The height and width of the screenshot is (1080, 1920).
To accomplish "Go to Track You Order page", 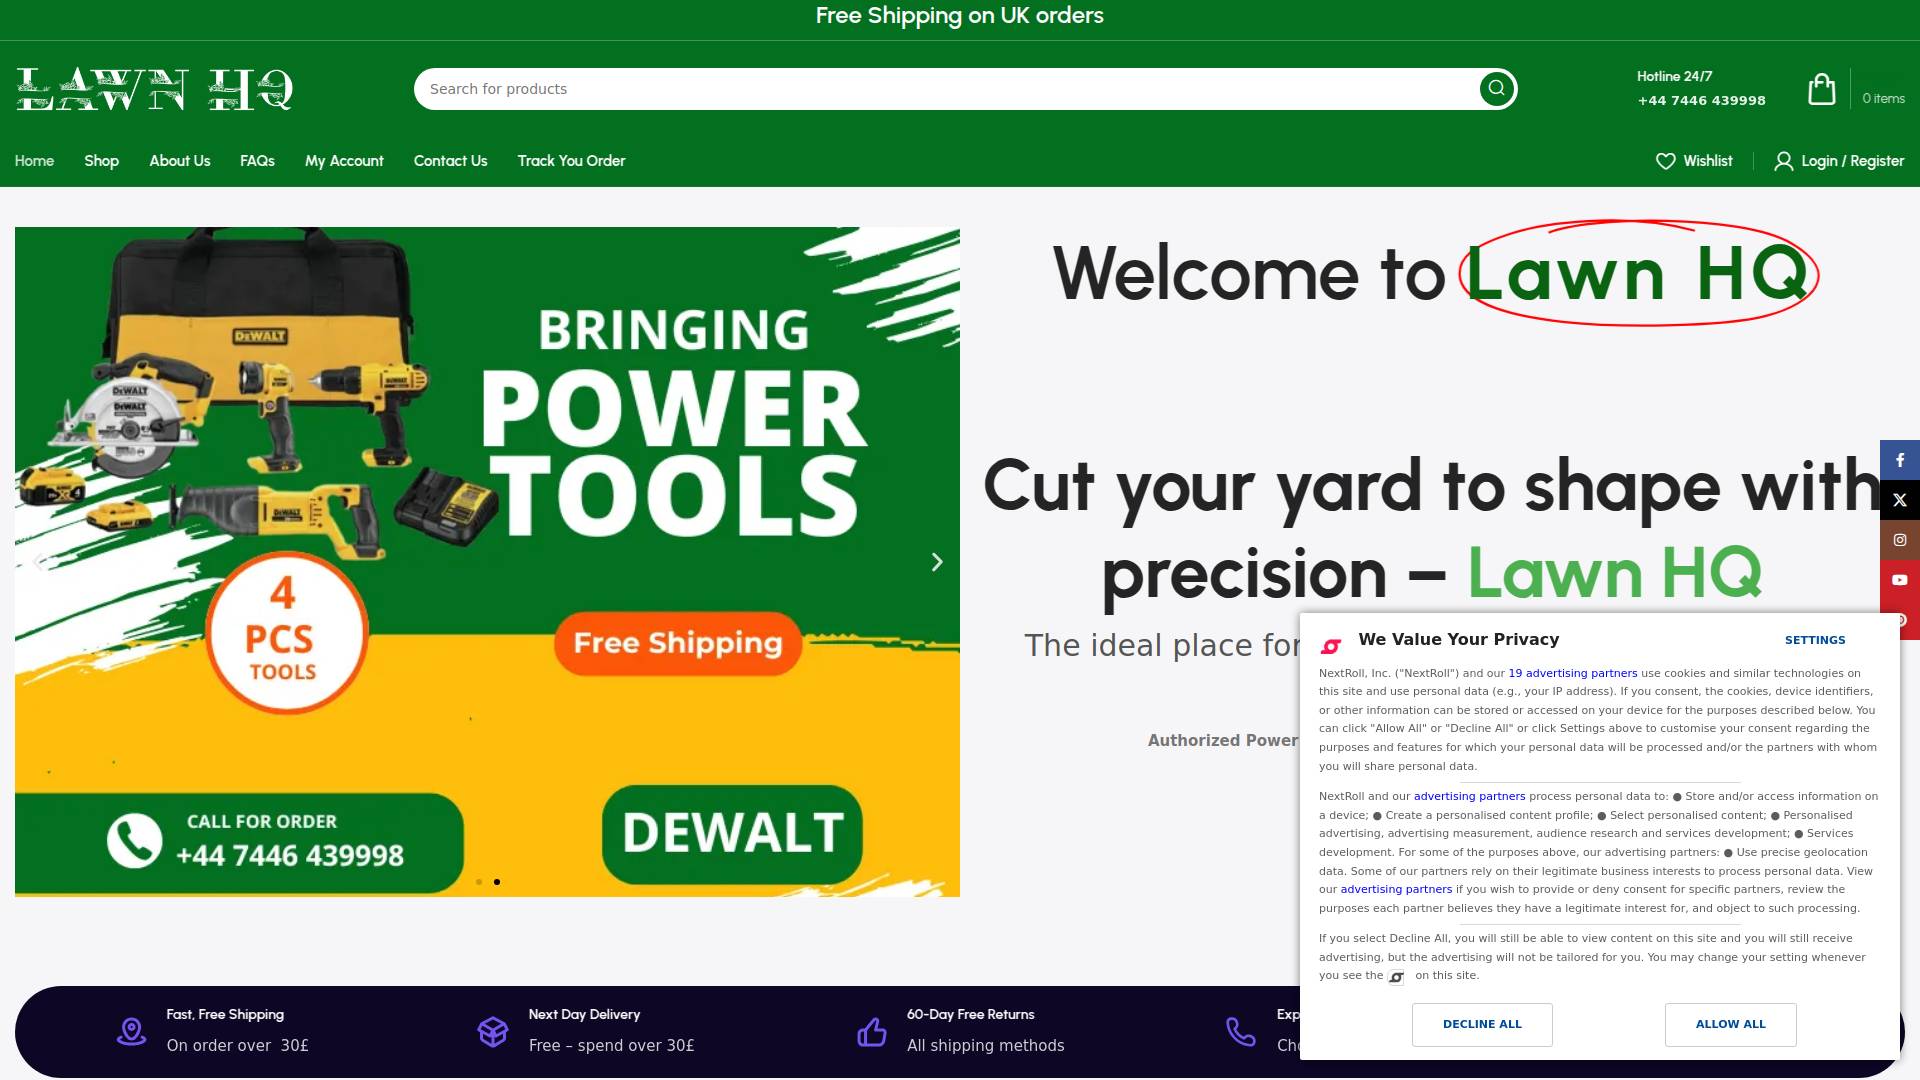I will pos(571,161).
